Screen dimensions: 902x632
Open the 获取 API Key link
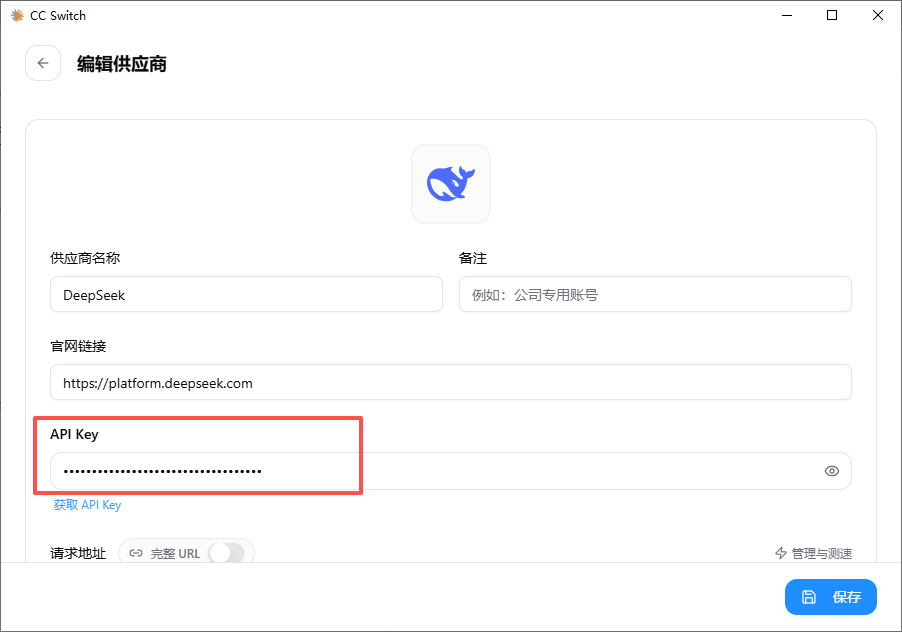pos(87,505)
